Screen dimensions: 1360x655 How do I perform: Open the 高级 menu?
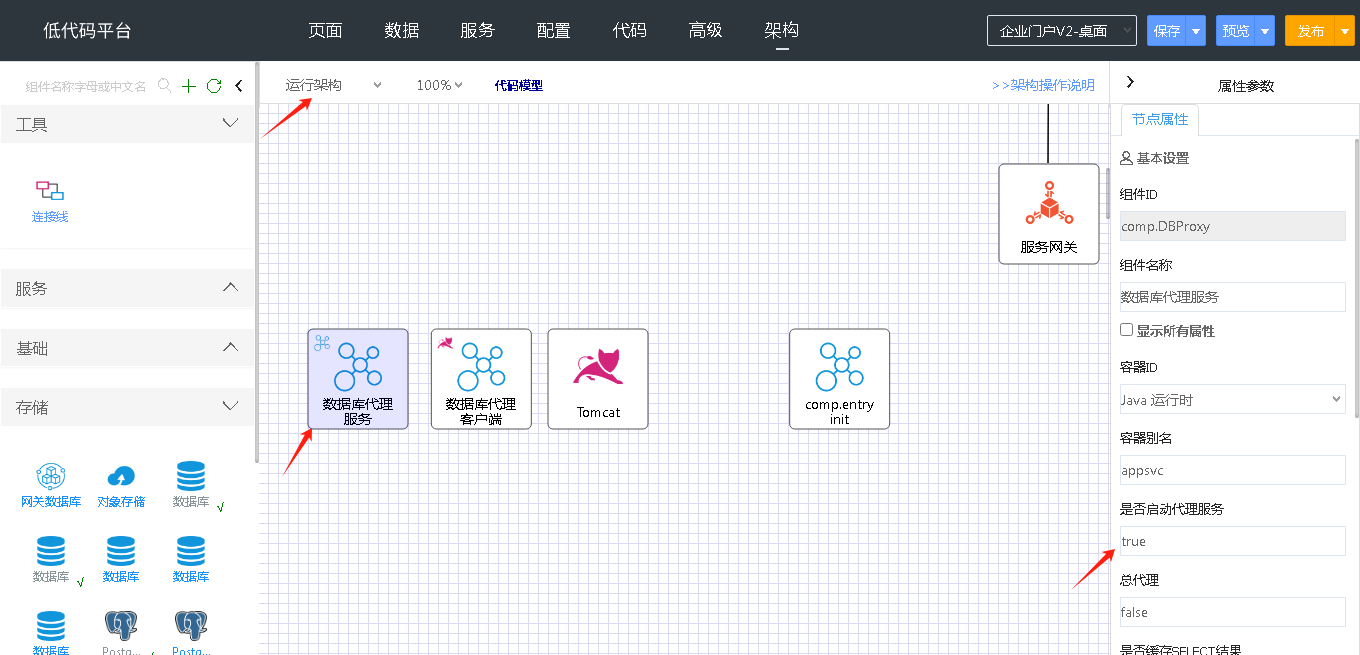click(x=705, y=30)
